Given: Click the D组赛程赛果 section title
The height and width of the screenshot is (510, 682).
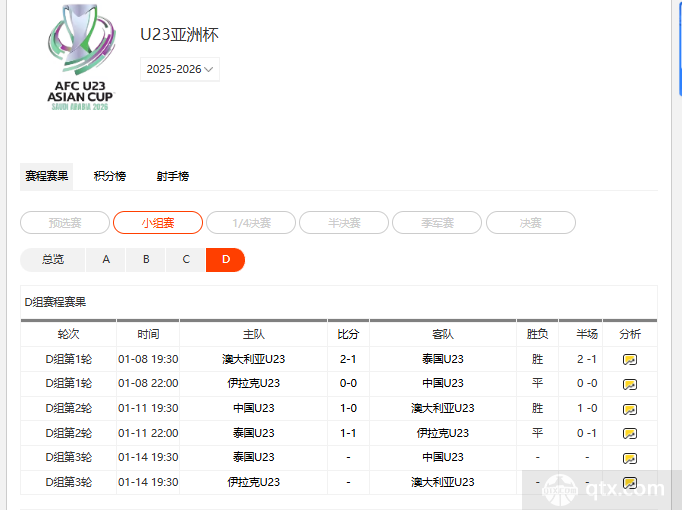Looking at the screenshot, I should (x=55, y=302).
